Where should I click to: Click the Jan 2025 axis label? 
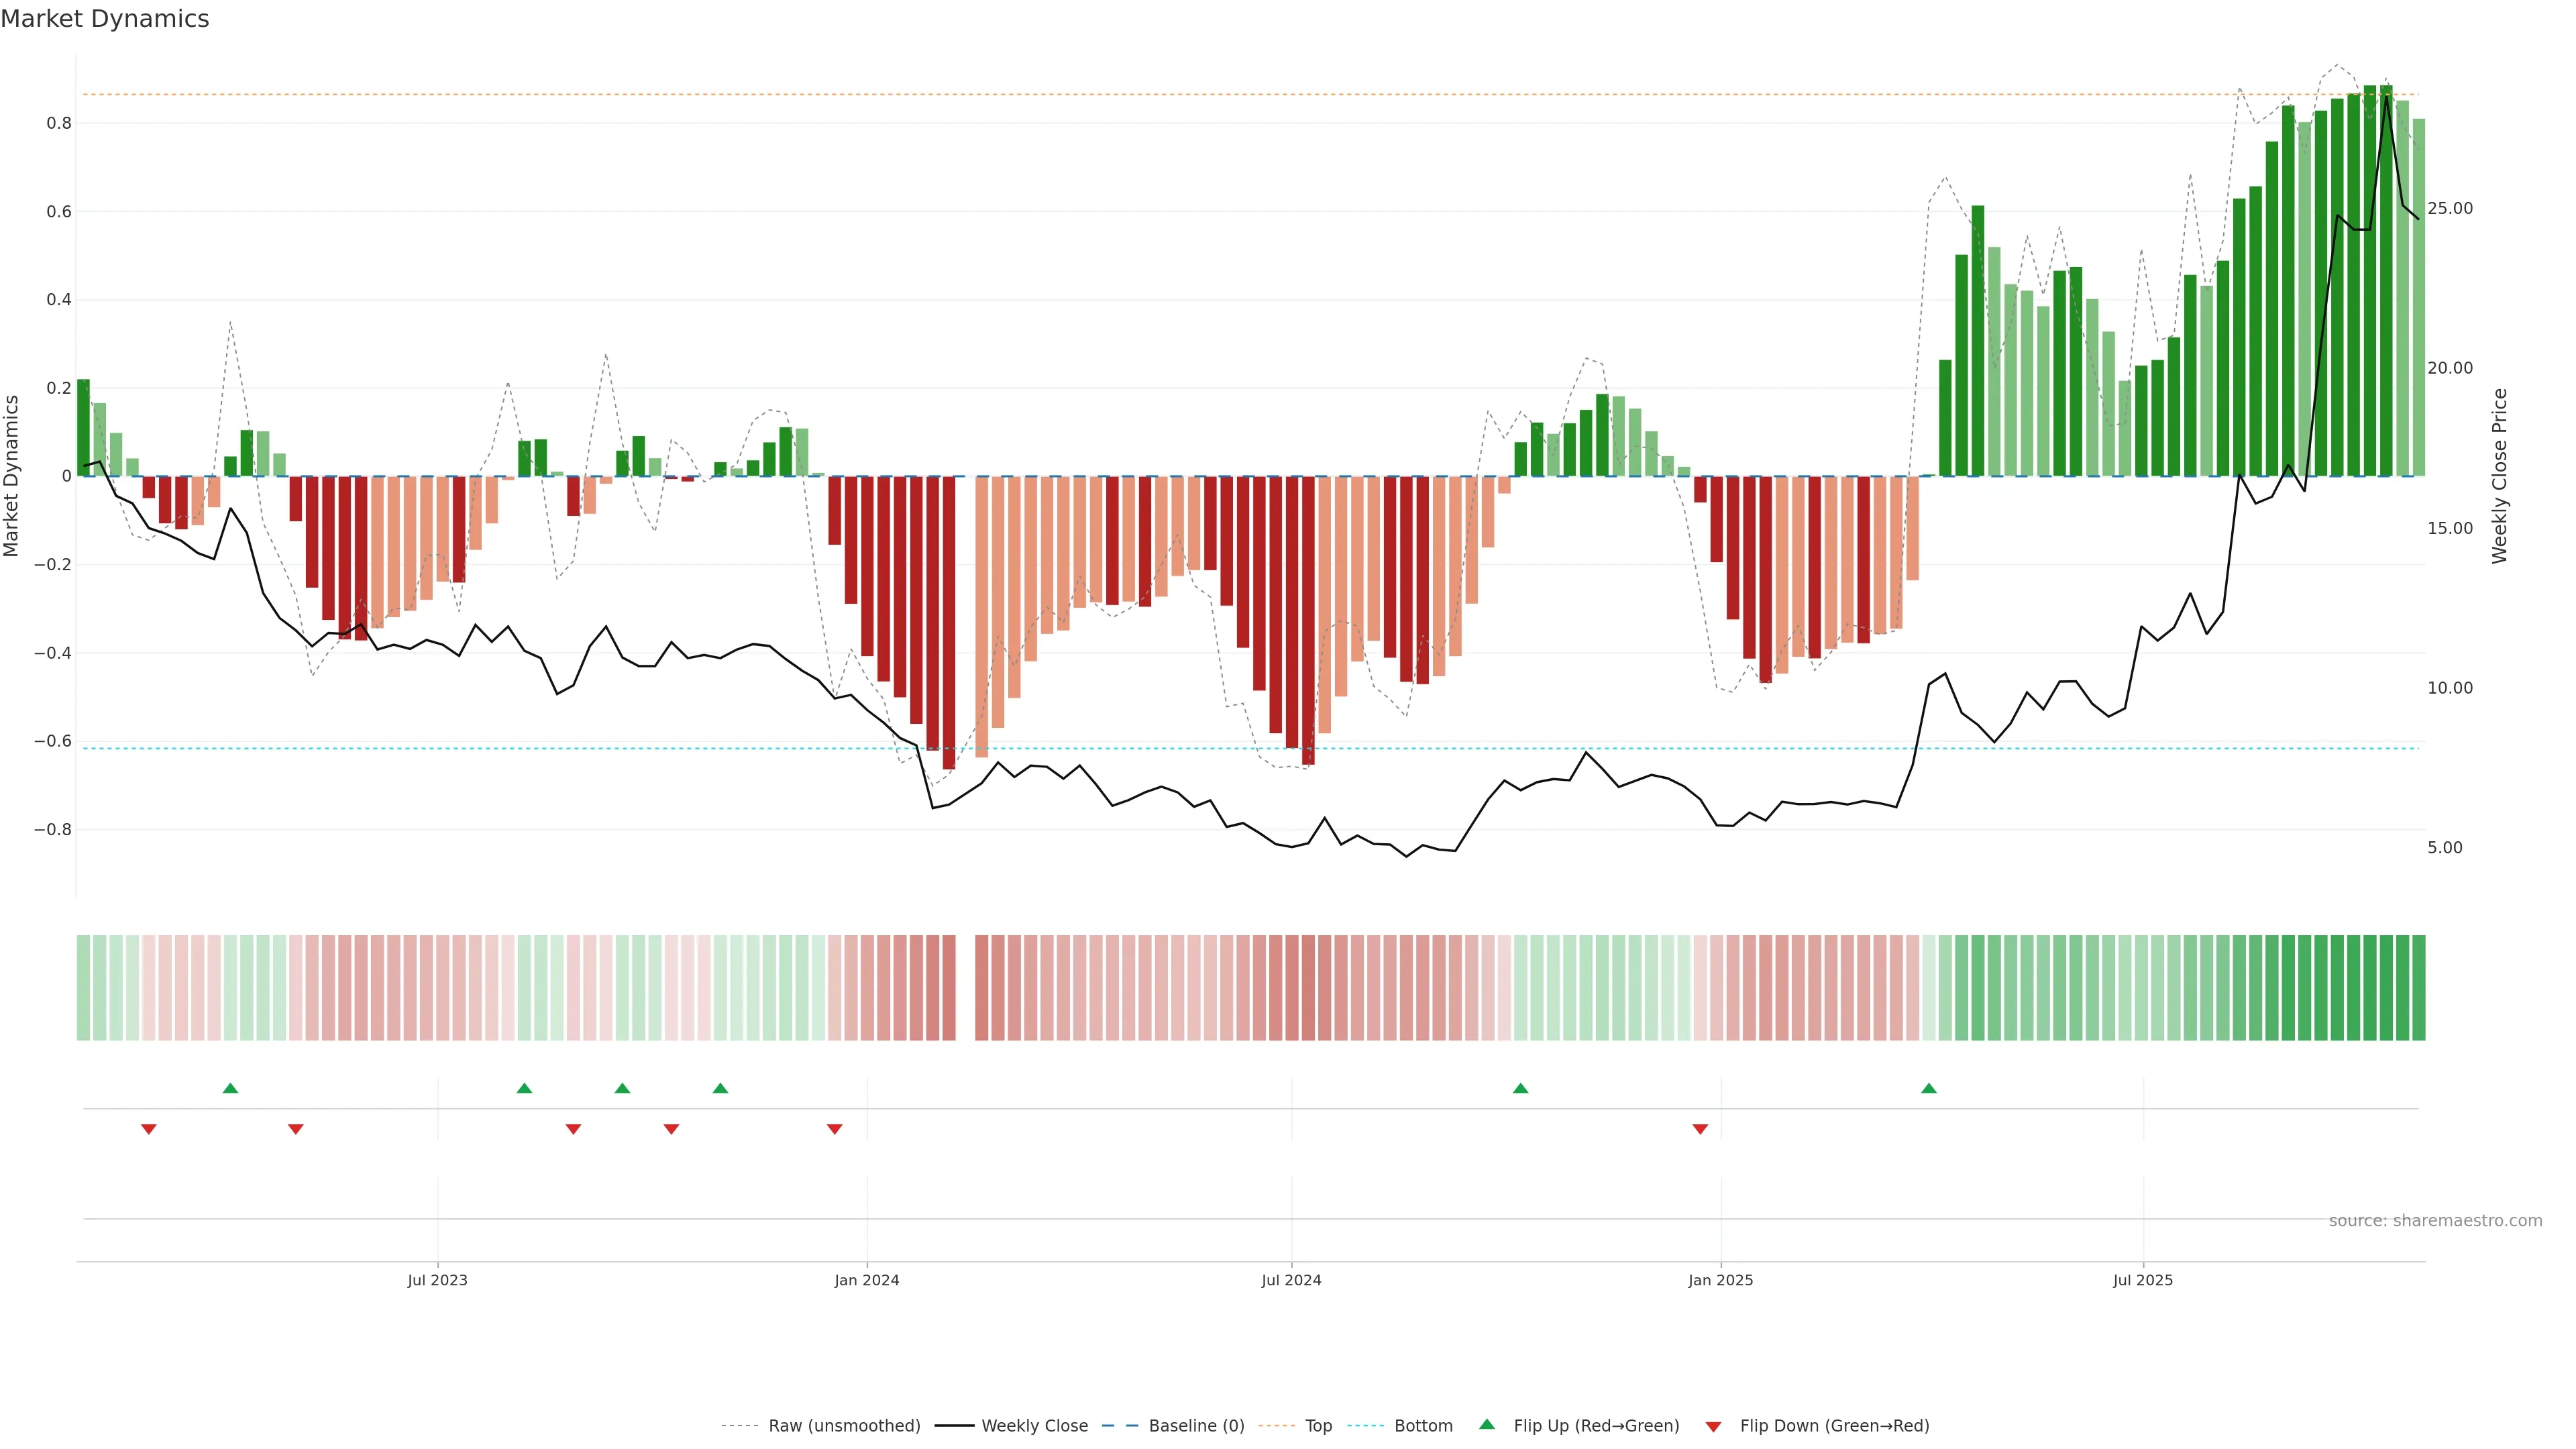1720,1280
